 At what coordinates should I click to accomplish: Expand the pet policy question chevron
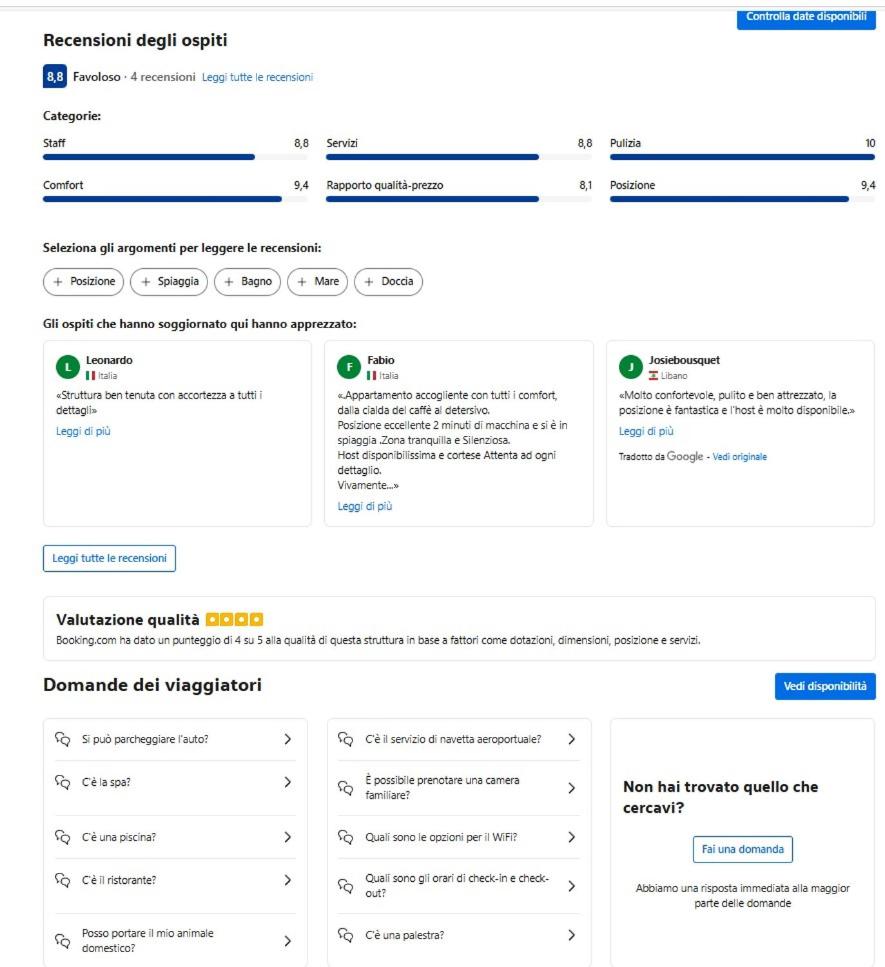coord(287,941)
